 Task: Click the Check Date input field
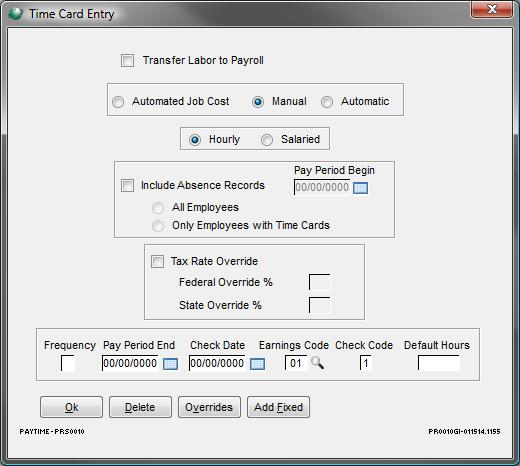[x=217, y=363]
